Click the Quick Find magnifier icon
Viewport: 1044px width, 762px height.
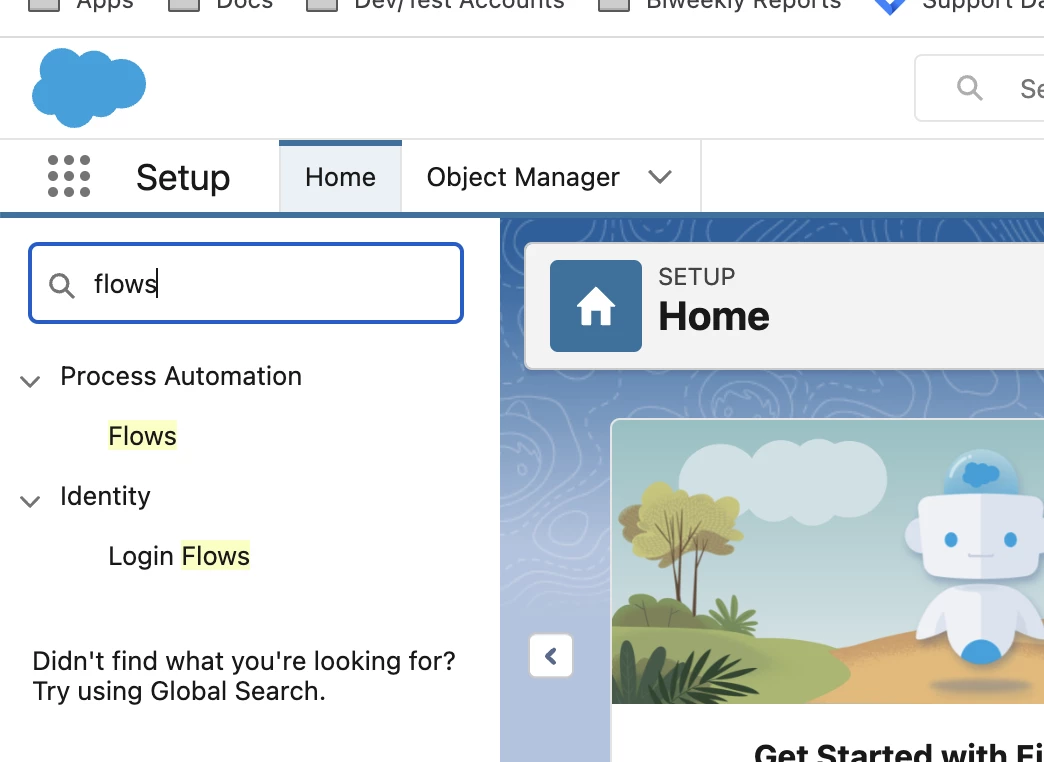pos(62,286)
